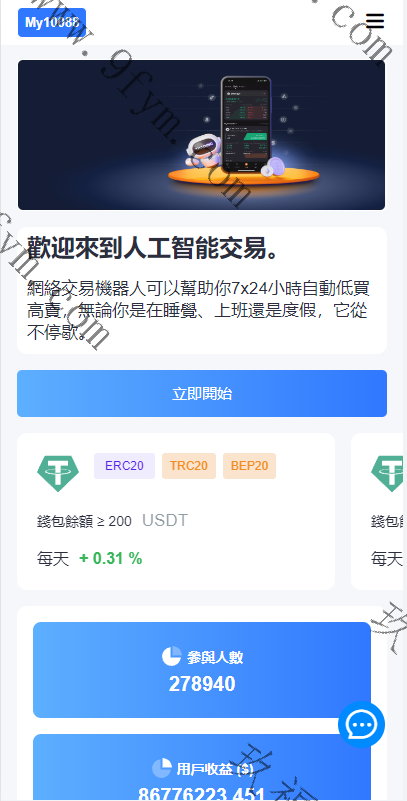407x801 pixels.
Task: Click the 每天 + 0.31 % rate
Action: [89, 559]
